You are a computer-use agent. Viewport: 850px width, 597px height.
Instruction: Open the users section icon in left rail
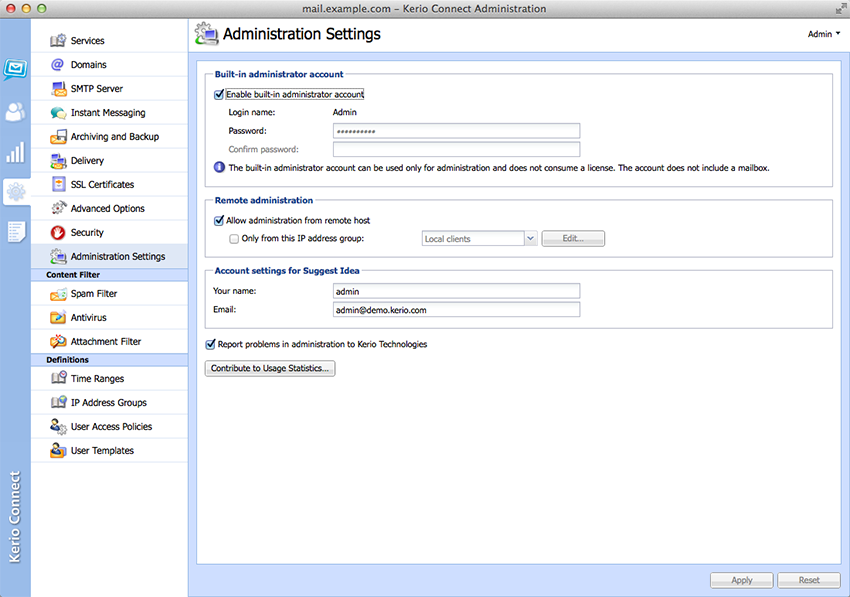pos(15,112)
